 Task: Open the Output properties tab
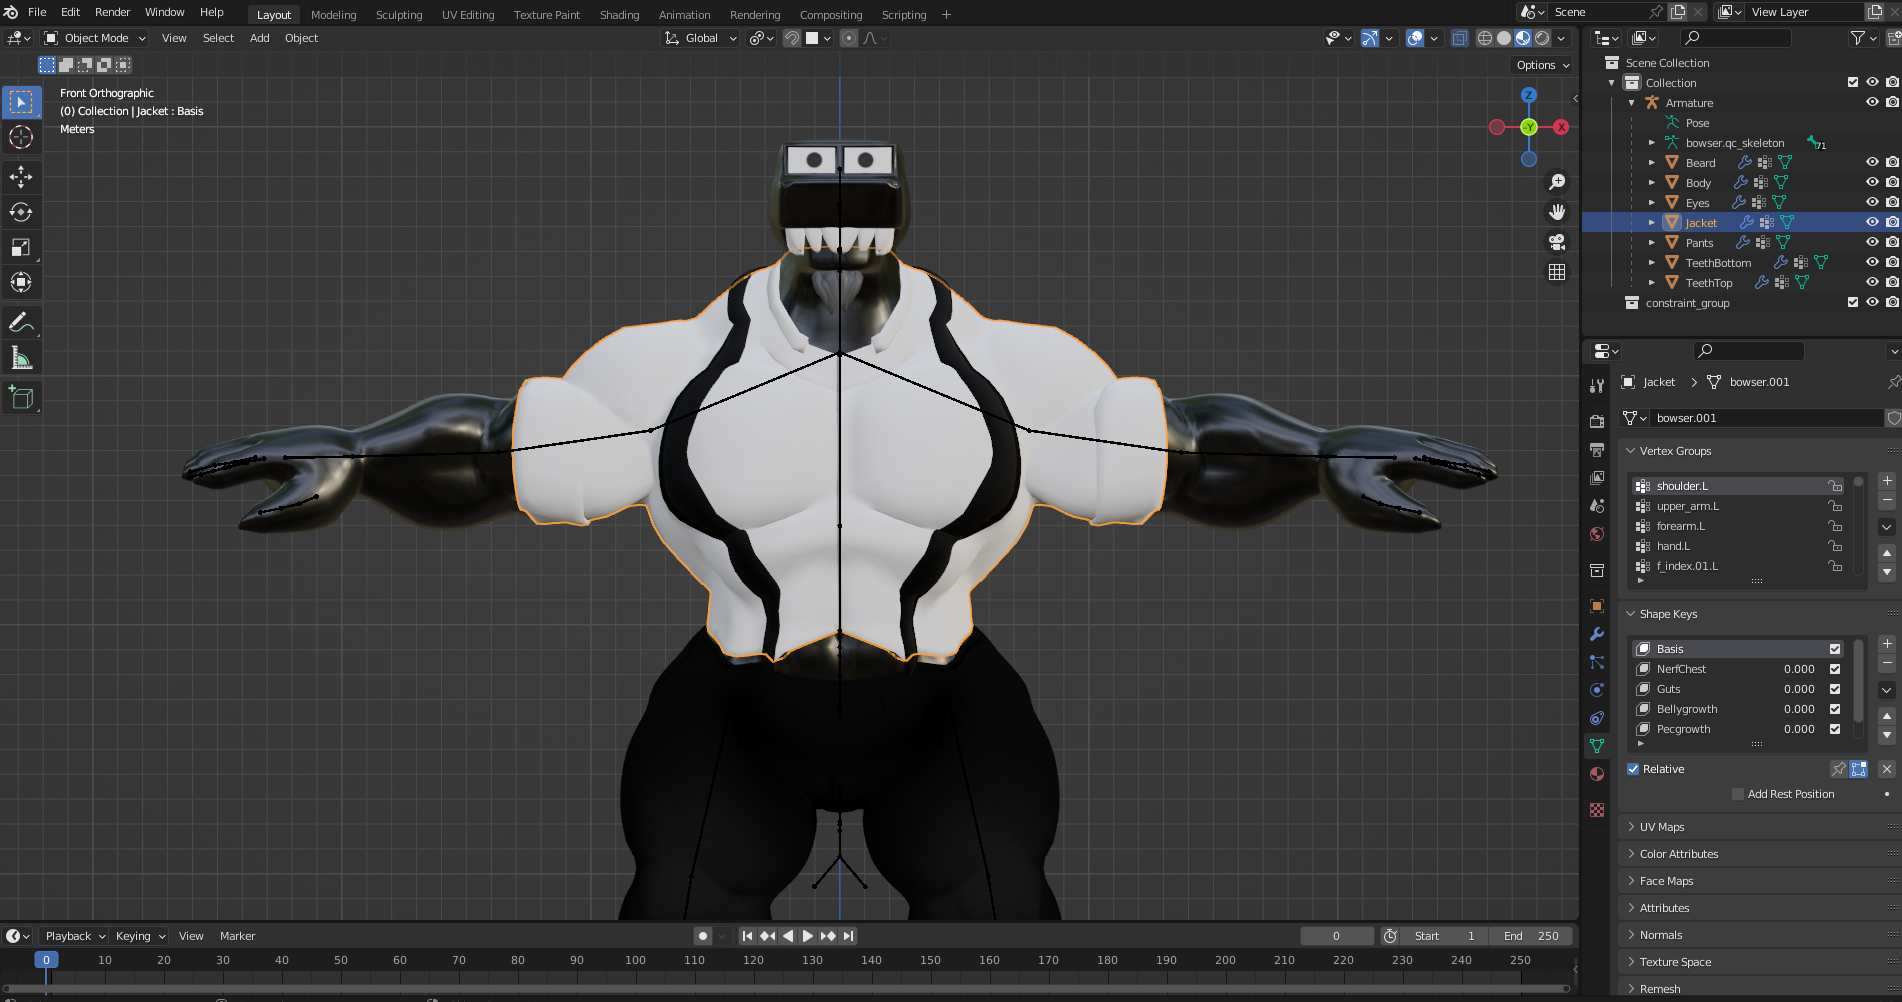[1597, 450]
